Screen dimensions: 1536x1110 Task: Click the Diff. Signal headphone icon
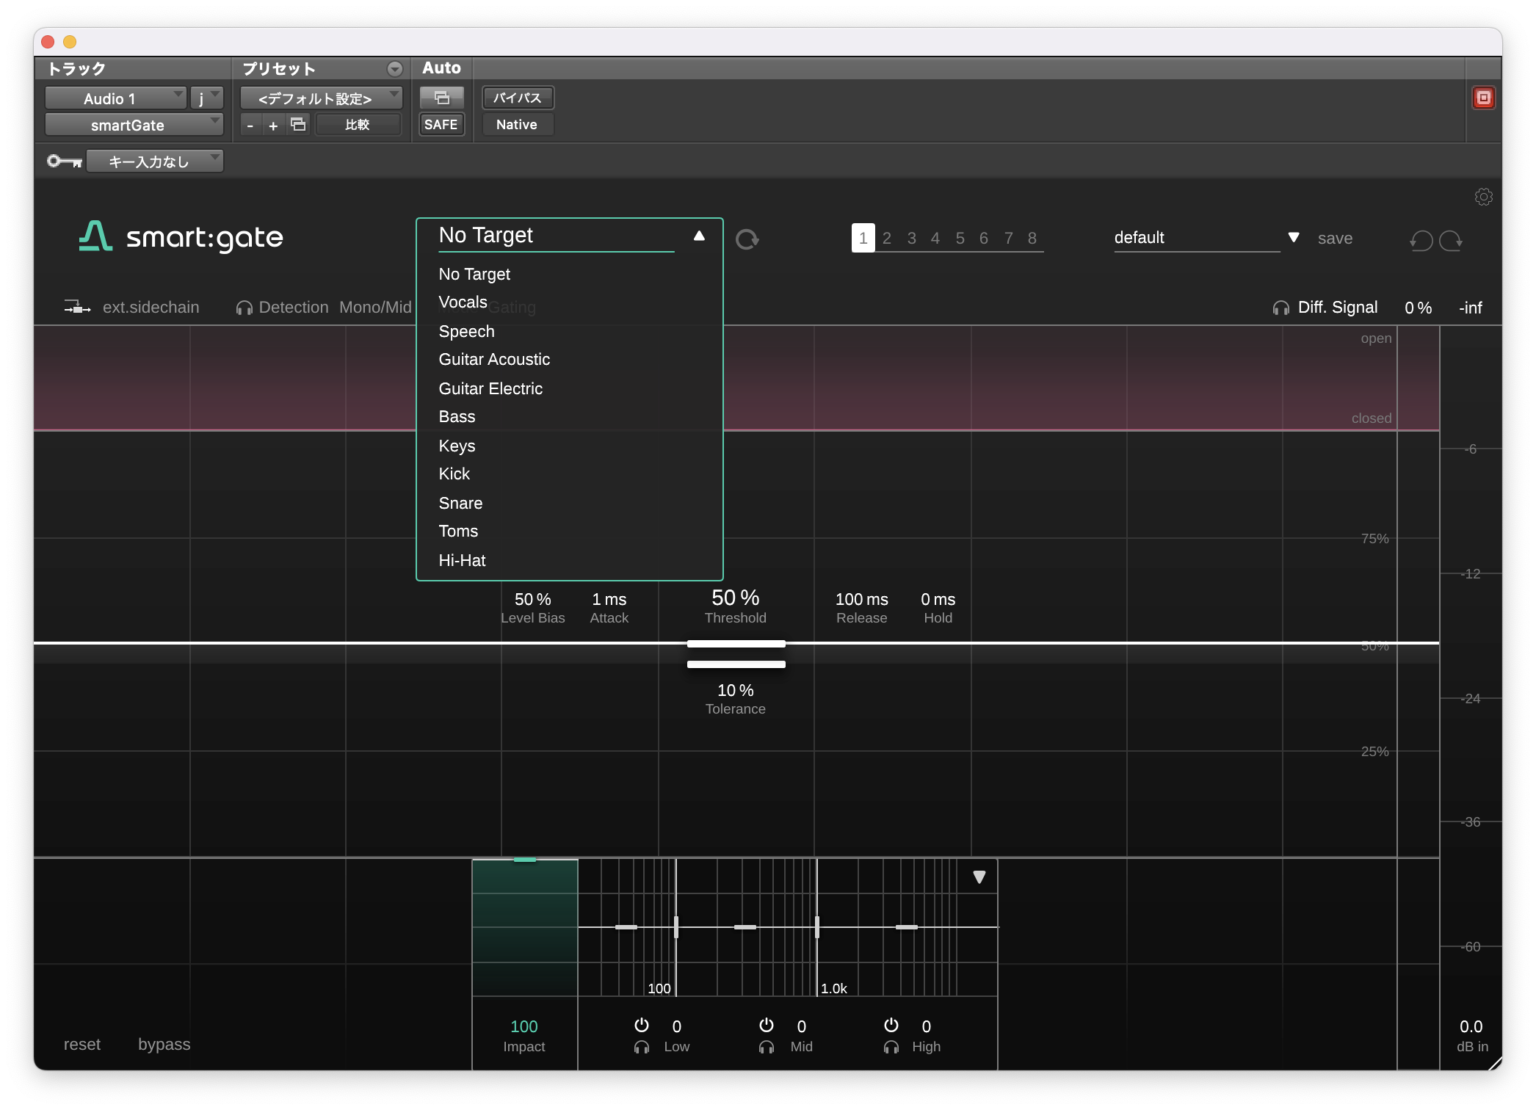[x=1282, y=308]
